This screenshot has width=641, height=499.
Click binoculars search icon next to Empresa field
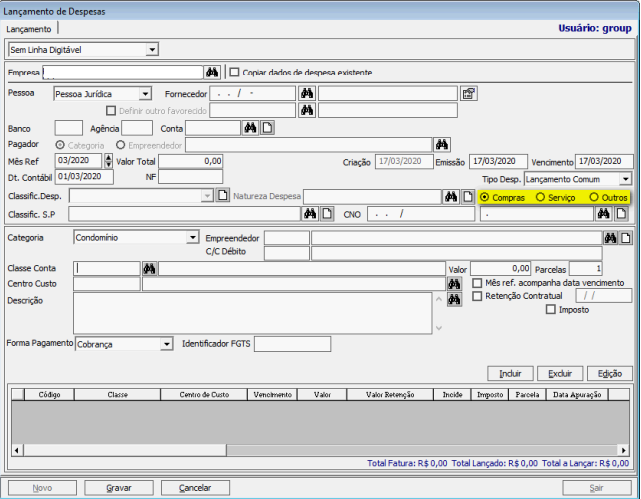212,72
